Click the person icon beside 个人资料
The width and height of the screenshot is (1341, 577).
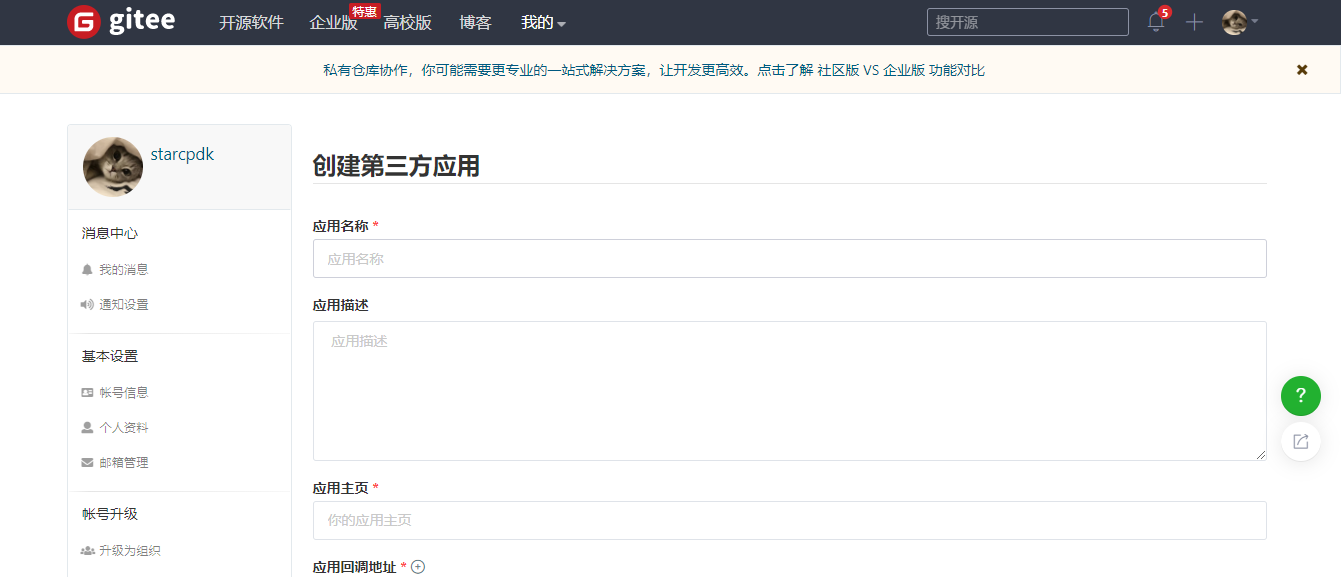click(x=87, y=428)
